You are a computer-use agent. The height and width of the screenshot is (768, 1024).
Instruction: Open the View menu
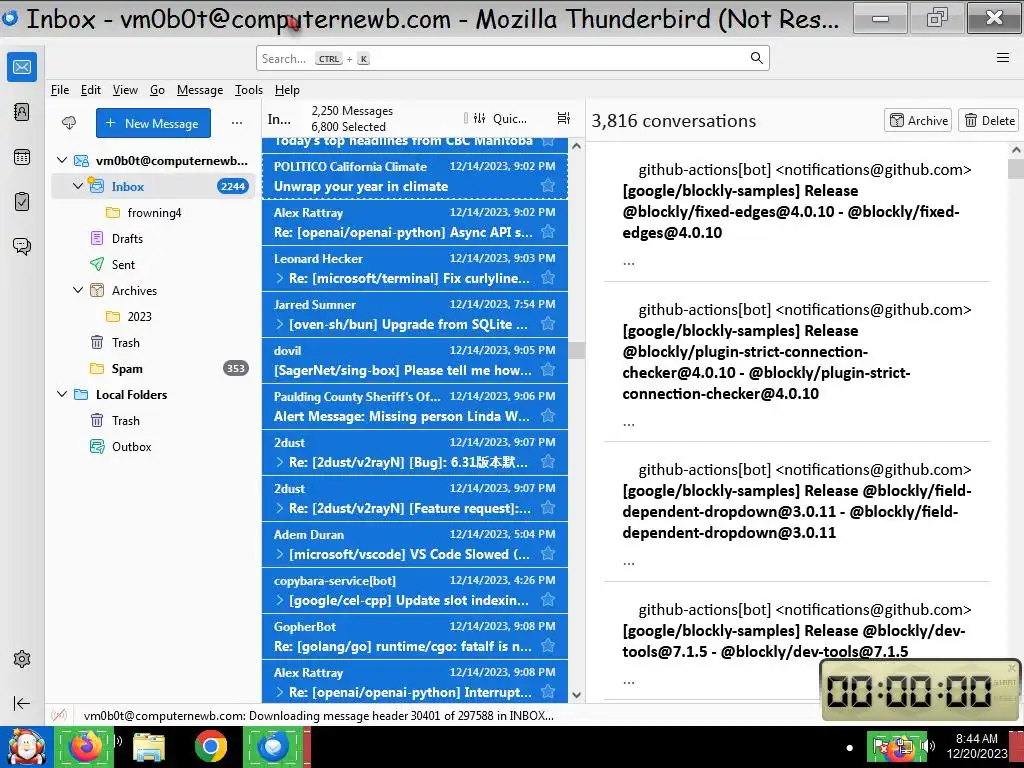tap(125, 90)
